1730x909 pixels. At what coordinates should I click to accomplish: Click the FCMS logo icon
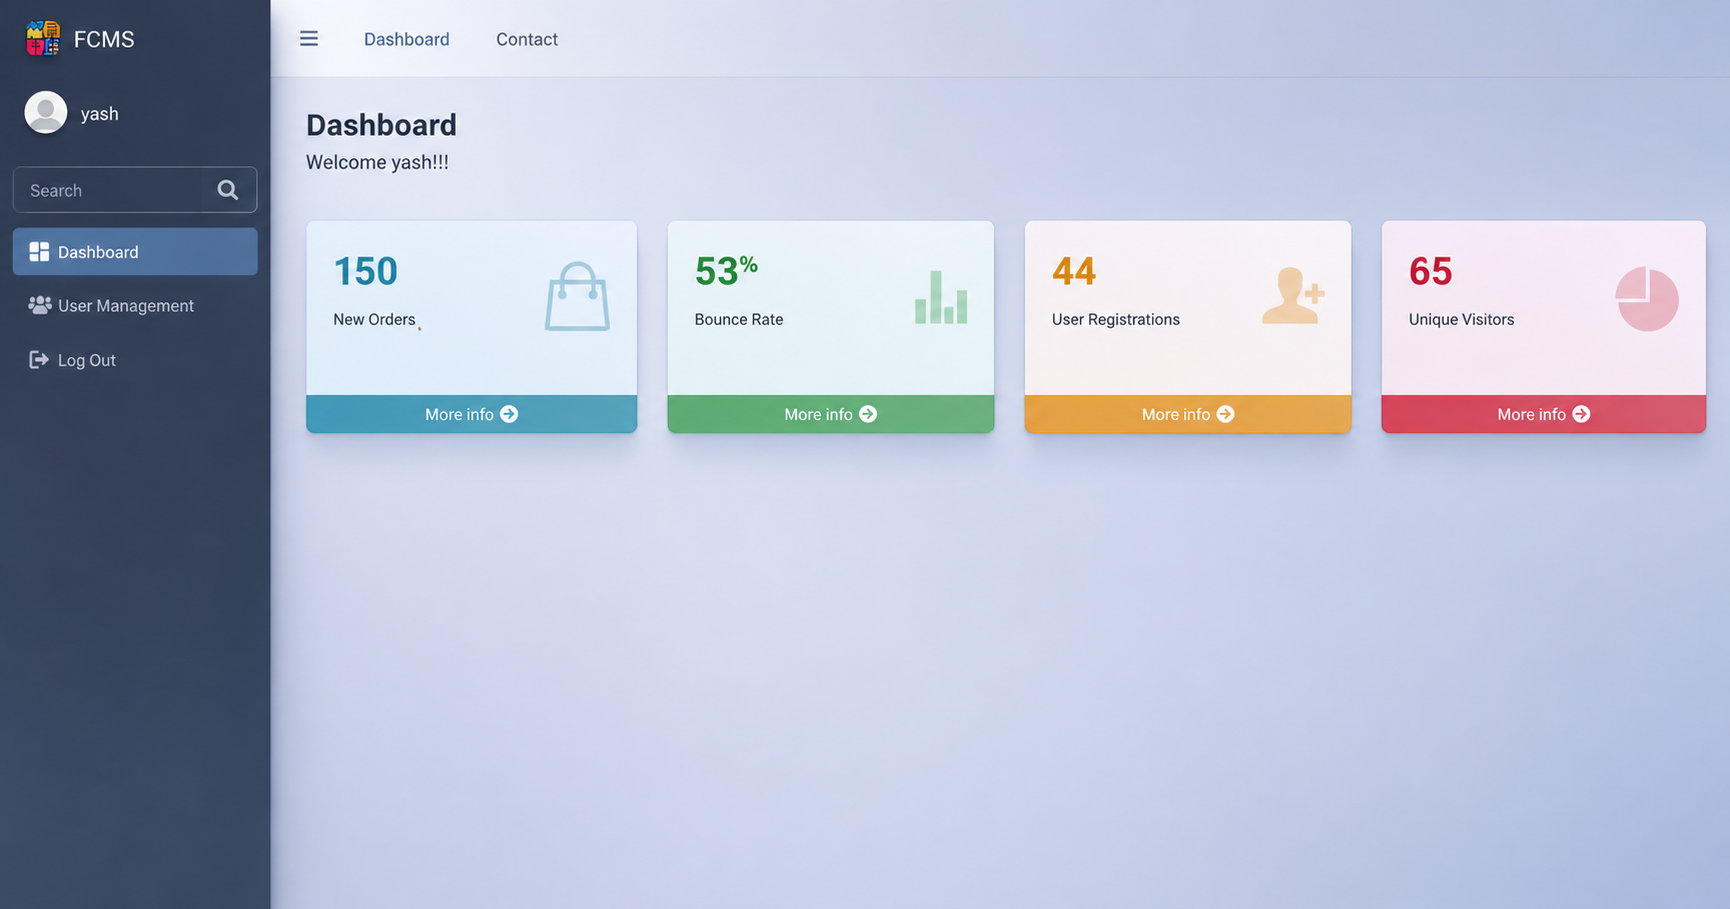click(x=43, y=39)
